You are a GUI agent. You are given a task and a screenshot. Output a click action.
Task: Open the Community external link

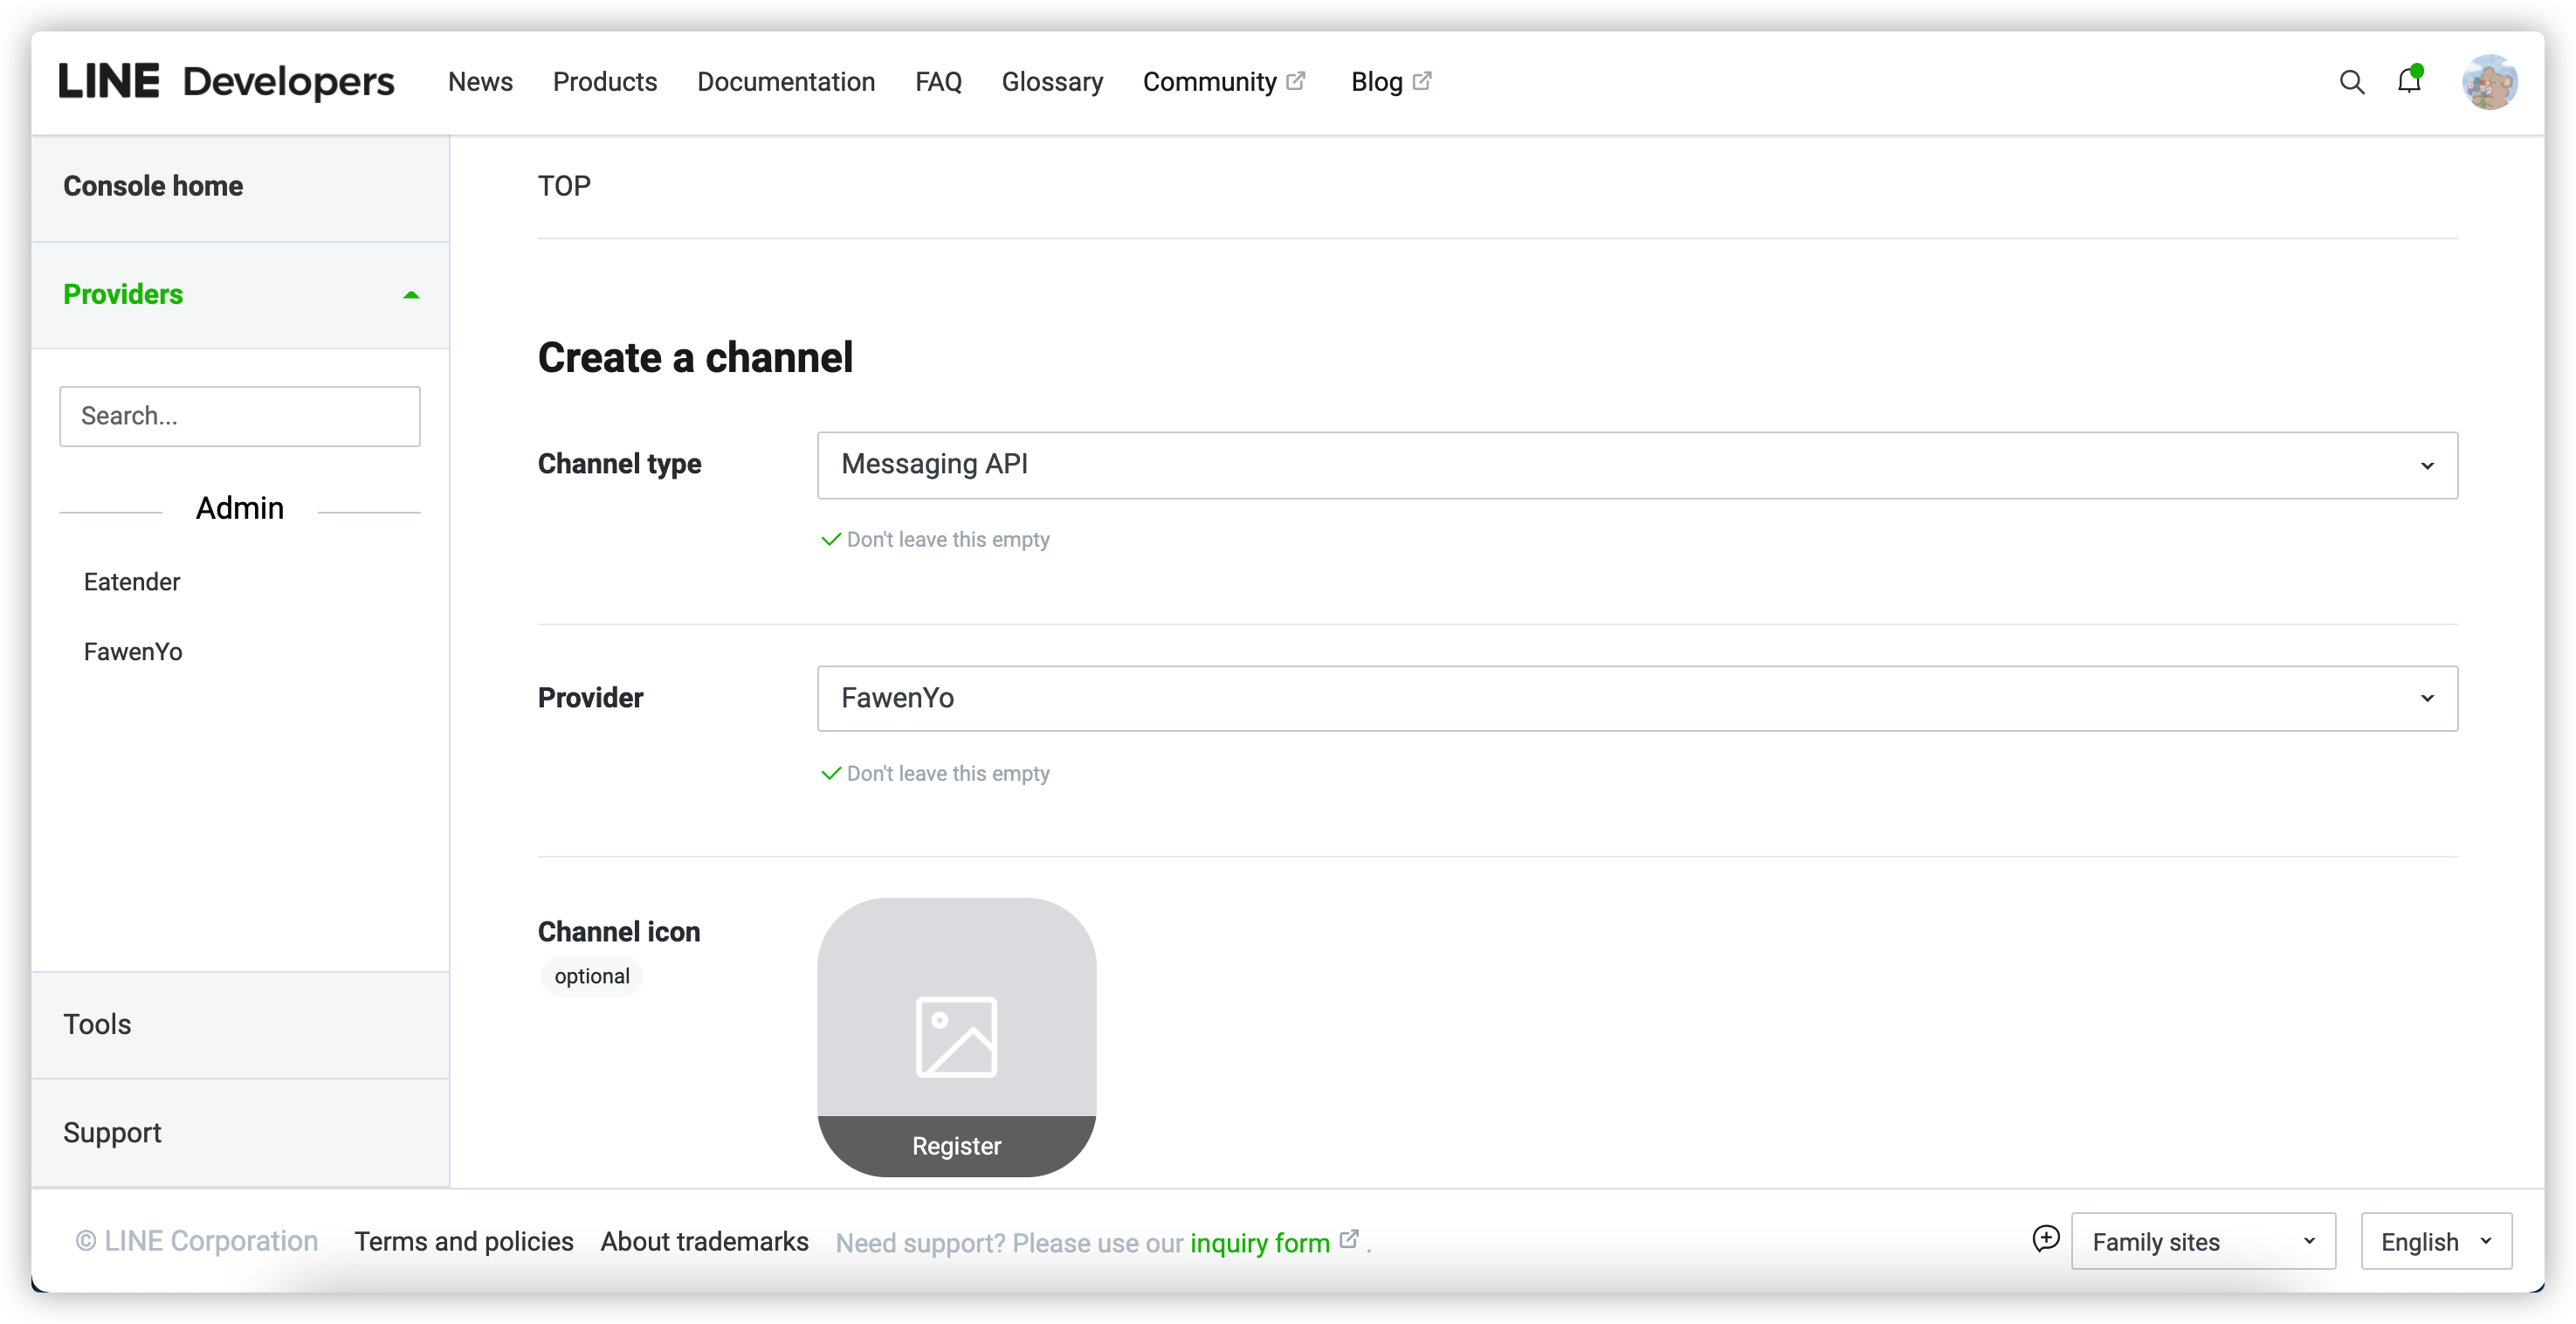coord(1223,82)
